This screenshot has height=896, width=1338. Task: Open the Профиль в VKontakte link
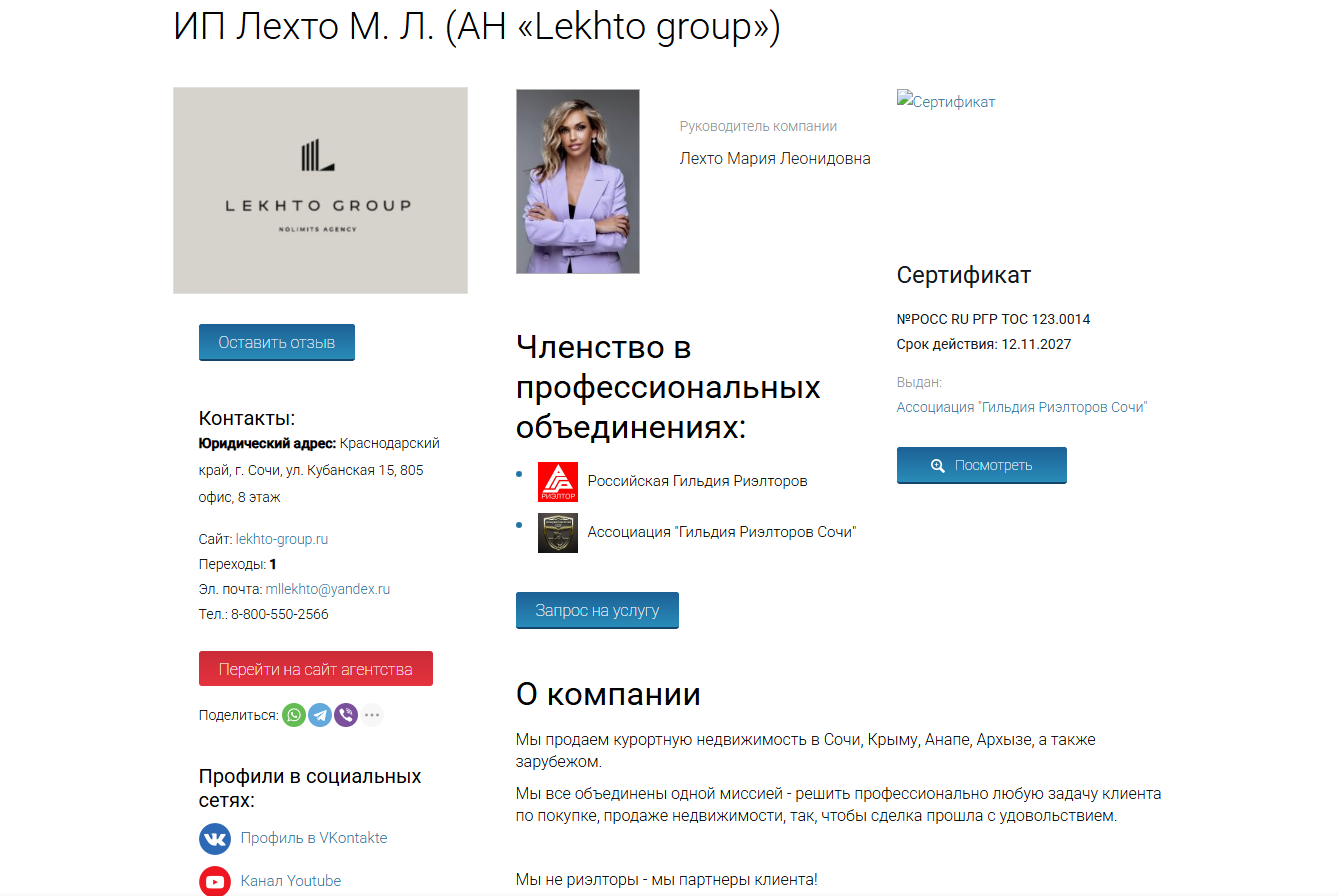314,838
